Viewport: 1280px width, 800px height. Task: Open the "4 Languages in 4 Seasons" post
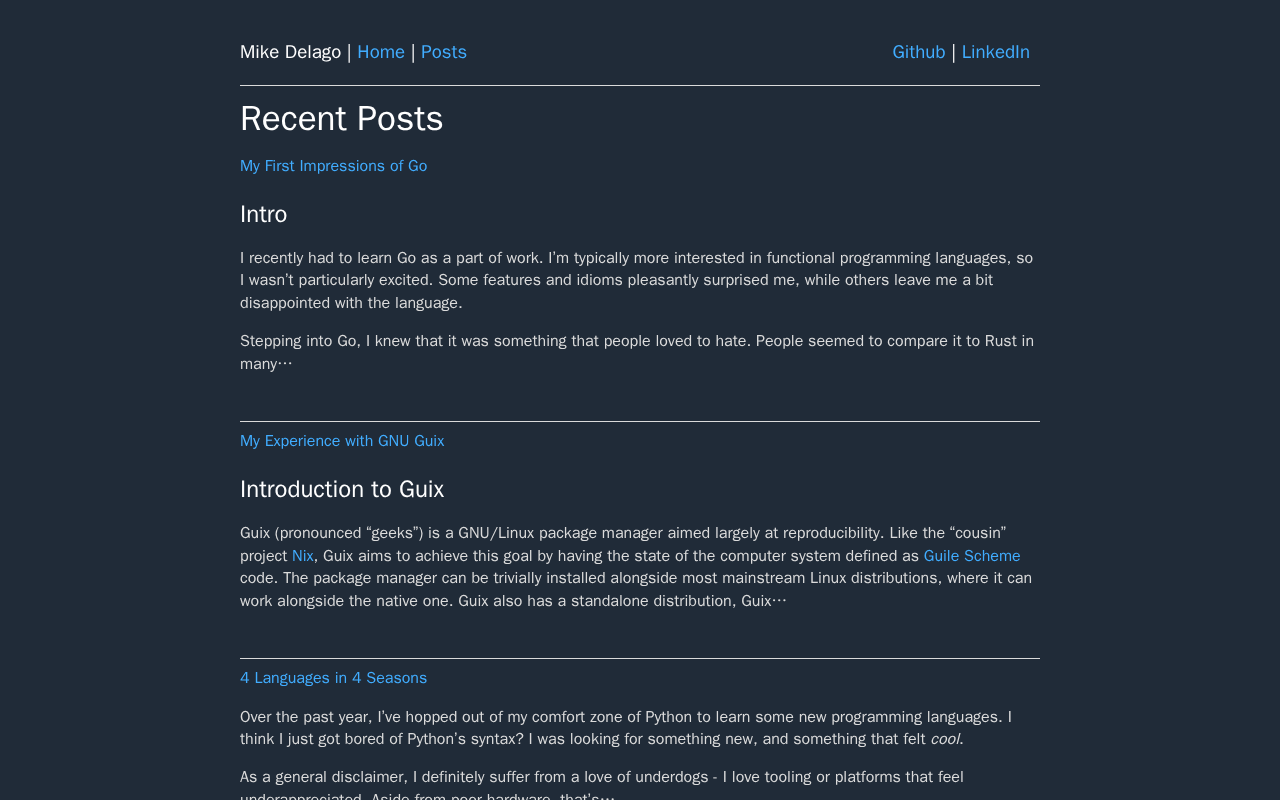[333, 678]
